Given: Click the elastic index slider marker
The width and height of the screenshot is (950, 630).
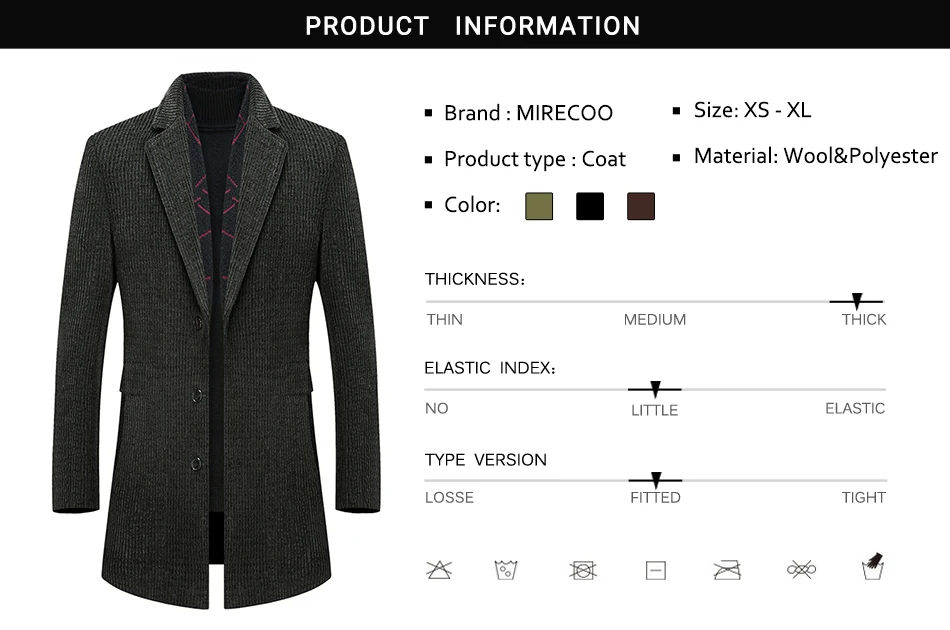Looking at the screenshot, I should pos(655,389).
